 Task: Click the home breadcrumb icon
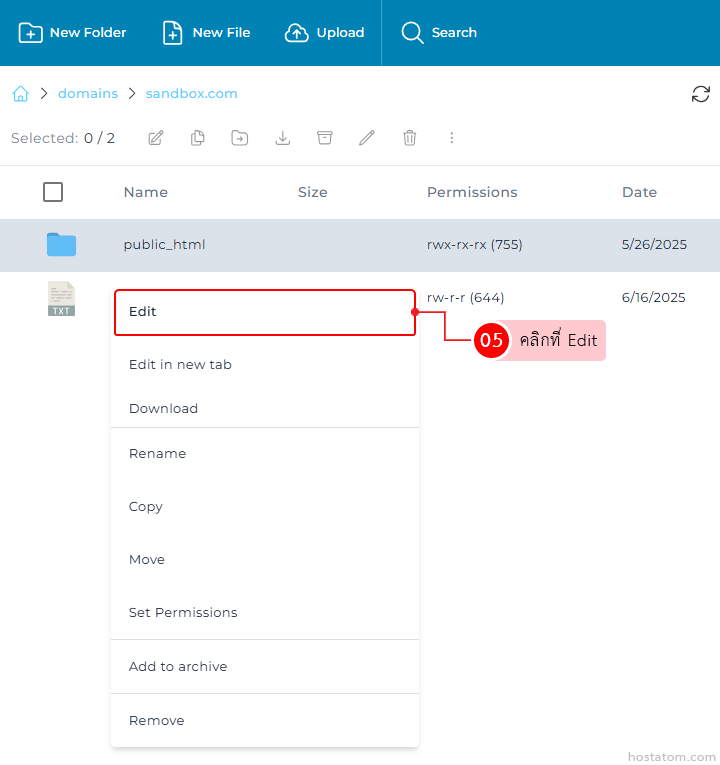point(20,94)
